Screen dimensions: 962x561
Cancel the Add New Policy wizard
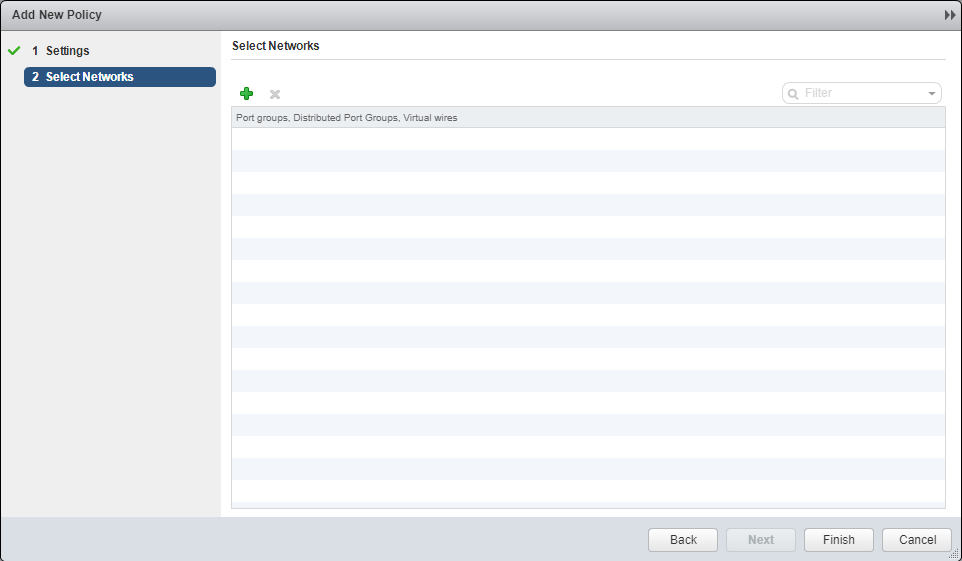click(917, 540)
